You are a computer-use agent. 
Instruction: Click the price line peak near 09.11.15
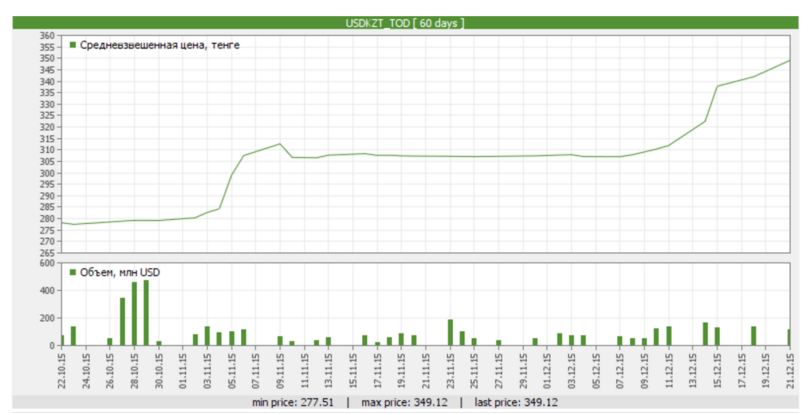click(280, 144)
